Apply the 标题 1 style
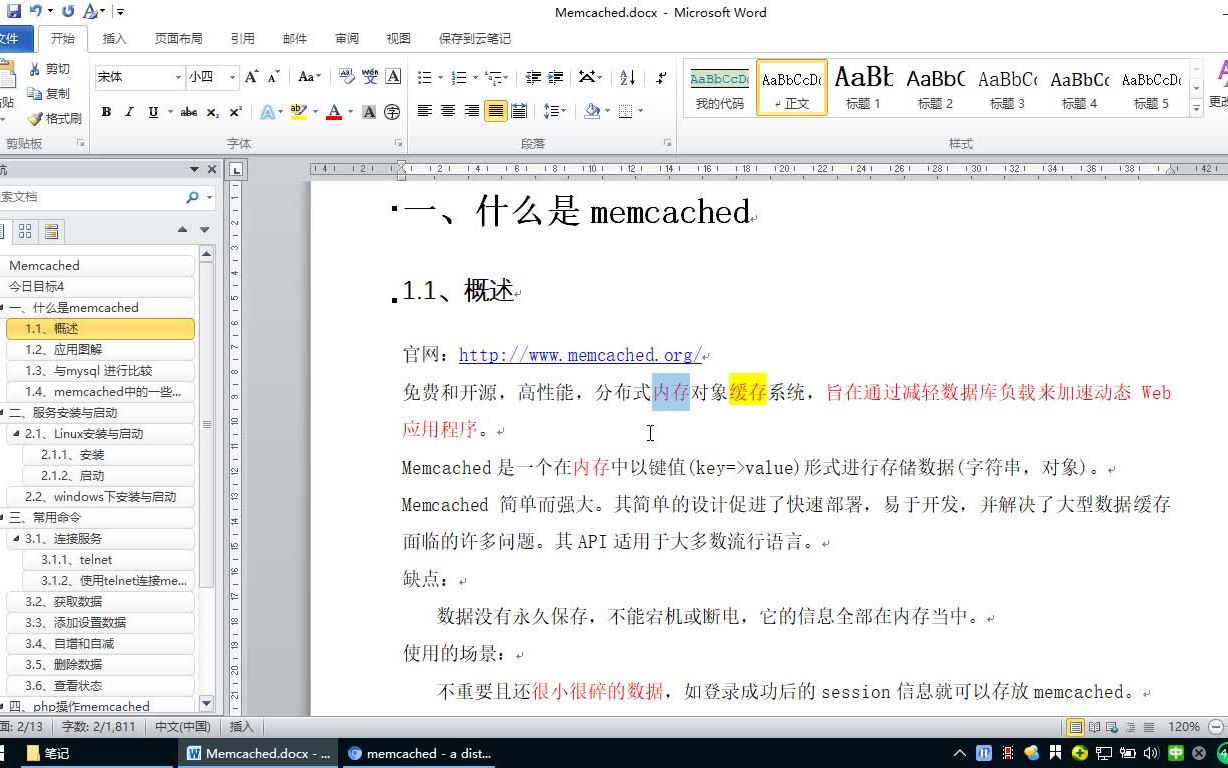Screen dimensions: 1228x768 [864, 87]
